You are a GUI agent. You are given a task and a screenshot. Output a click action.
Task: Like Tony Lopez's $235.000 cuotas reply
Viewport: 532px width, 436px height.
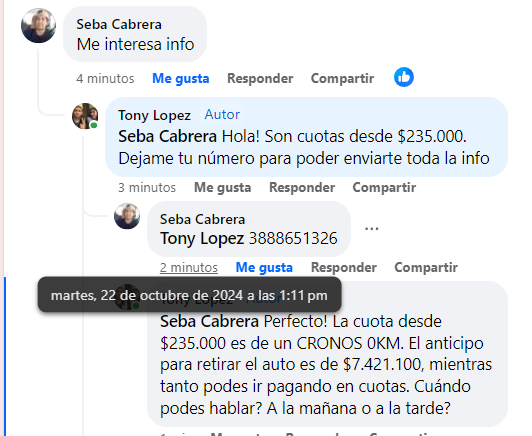click(x=222, y=187)
